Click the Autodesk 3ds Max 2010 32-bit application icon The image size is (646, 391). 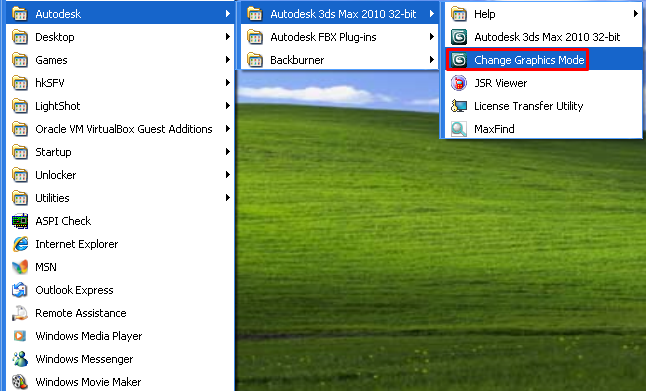[459, 37]
